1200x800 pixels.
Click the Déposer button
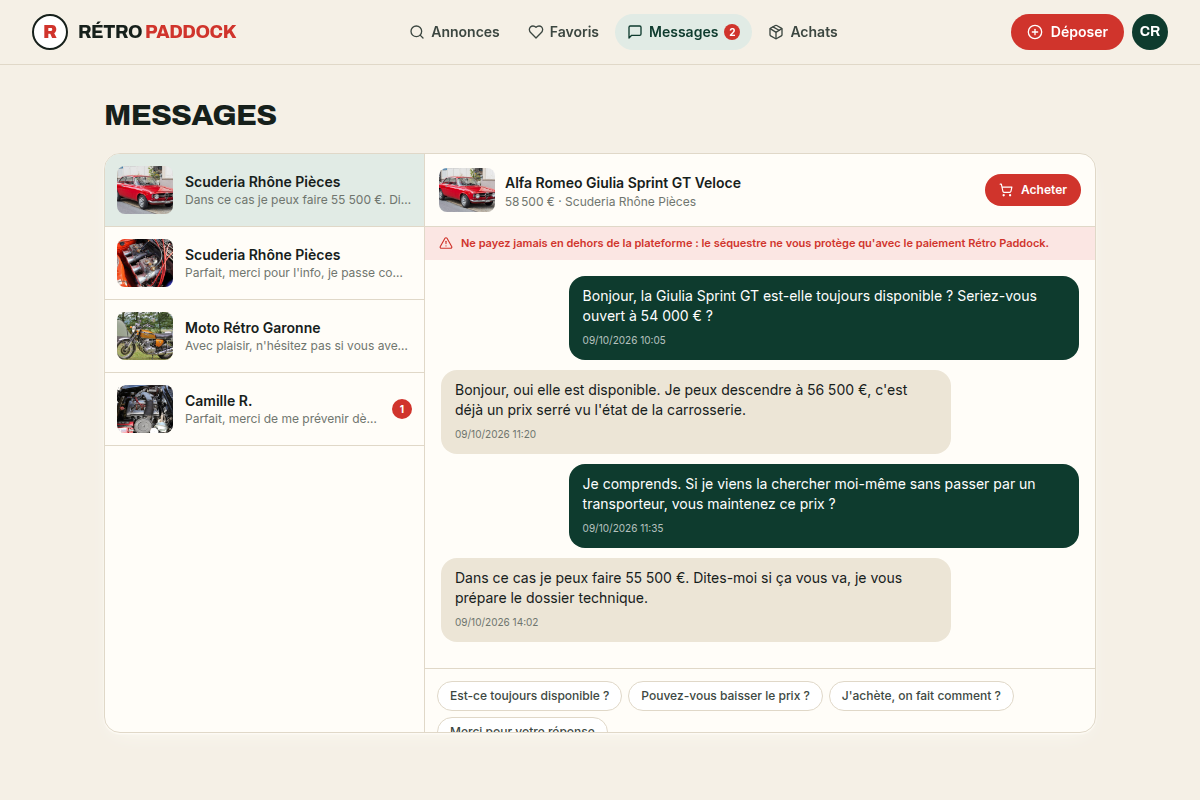pos(1067,32)
